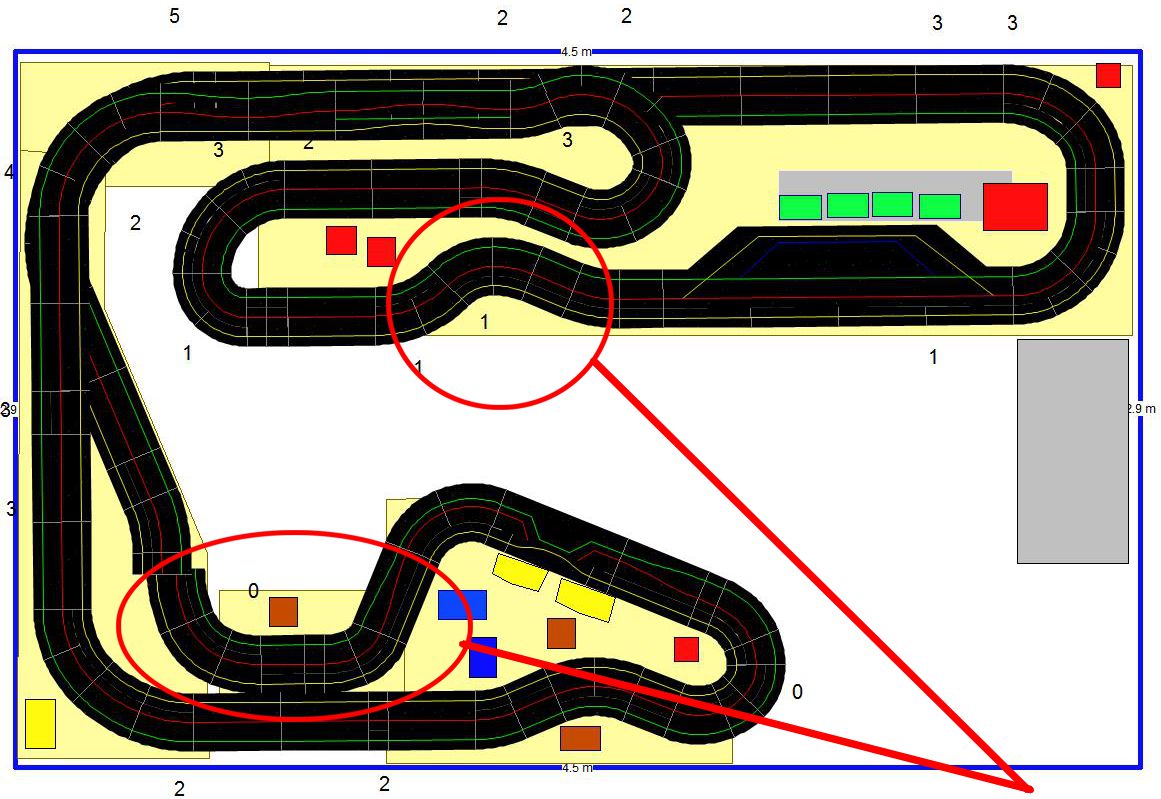Screen dimensions: 1161x799
Task: Select the number 4 on the left border
Action: pyautogui.click(x=9, y=172)
